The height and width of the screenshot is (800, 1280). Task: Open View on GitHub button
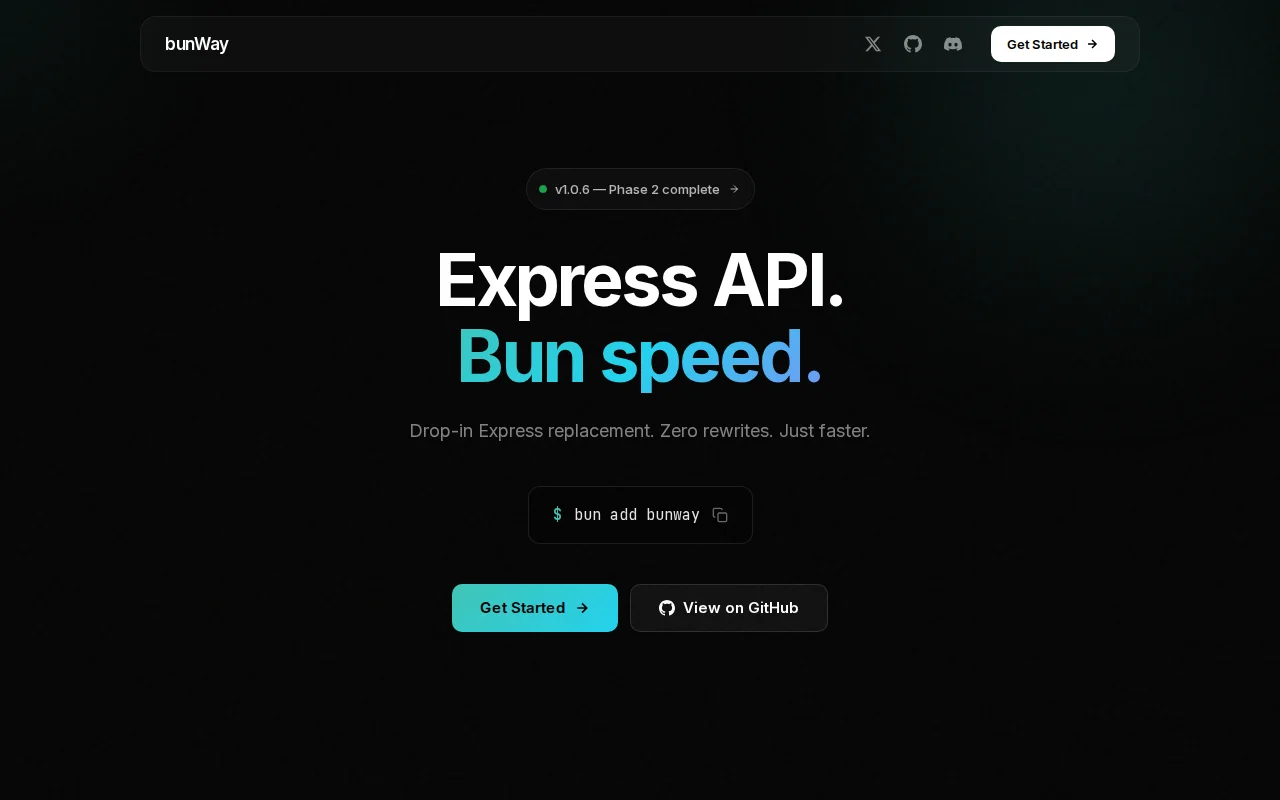click(x=729, y=608)
